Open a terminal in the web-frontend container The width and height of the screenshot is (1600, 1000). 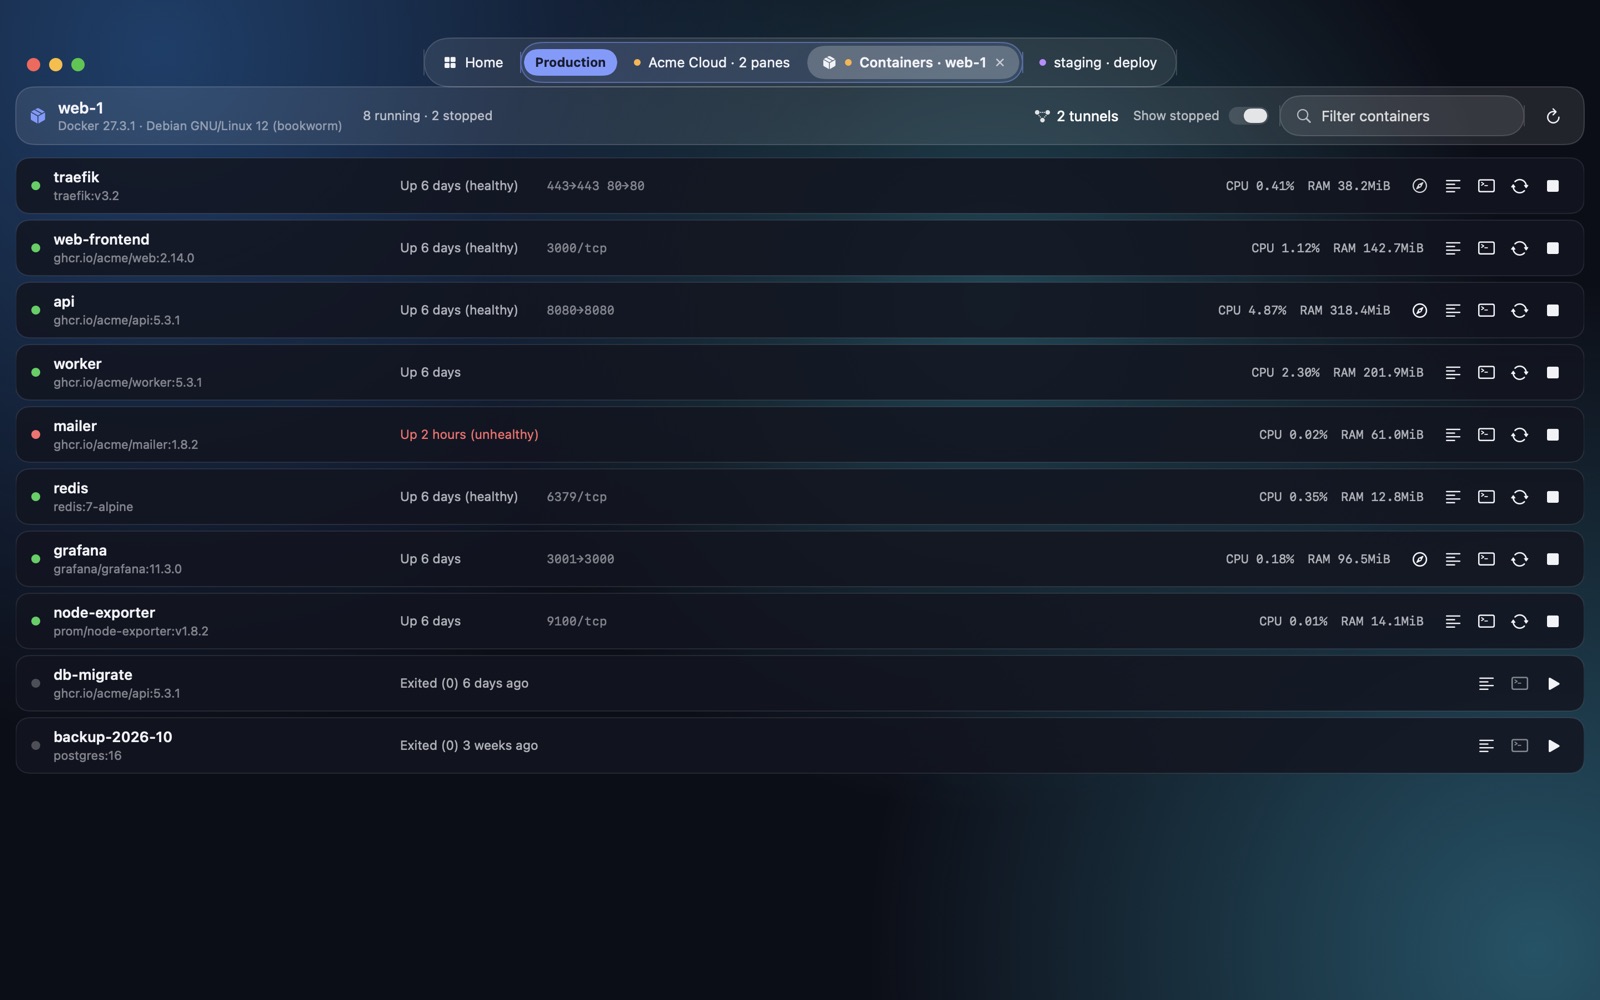(1486, 248)
